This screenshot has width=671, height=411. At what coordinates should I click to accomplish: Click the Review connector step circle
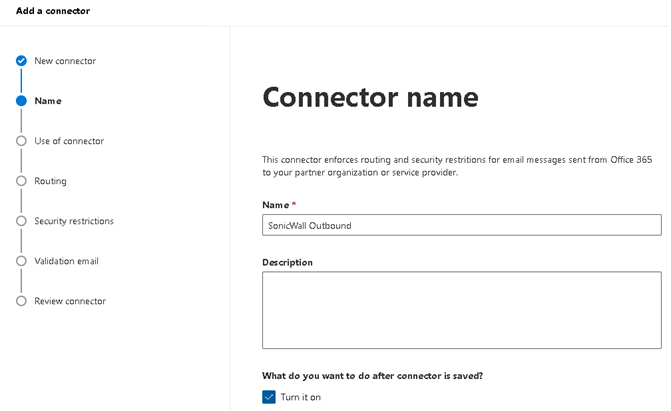(x=21, y=301)
